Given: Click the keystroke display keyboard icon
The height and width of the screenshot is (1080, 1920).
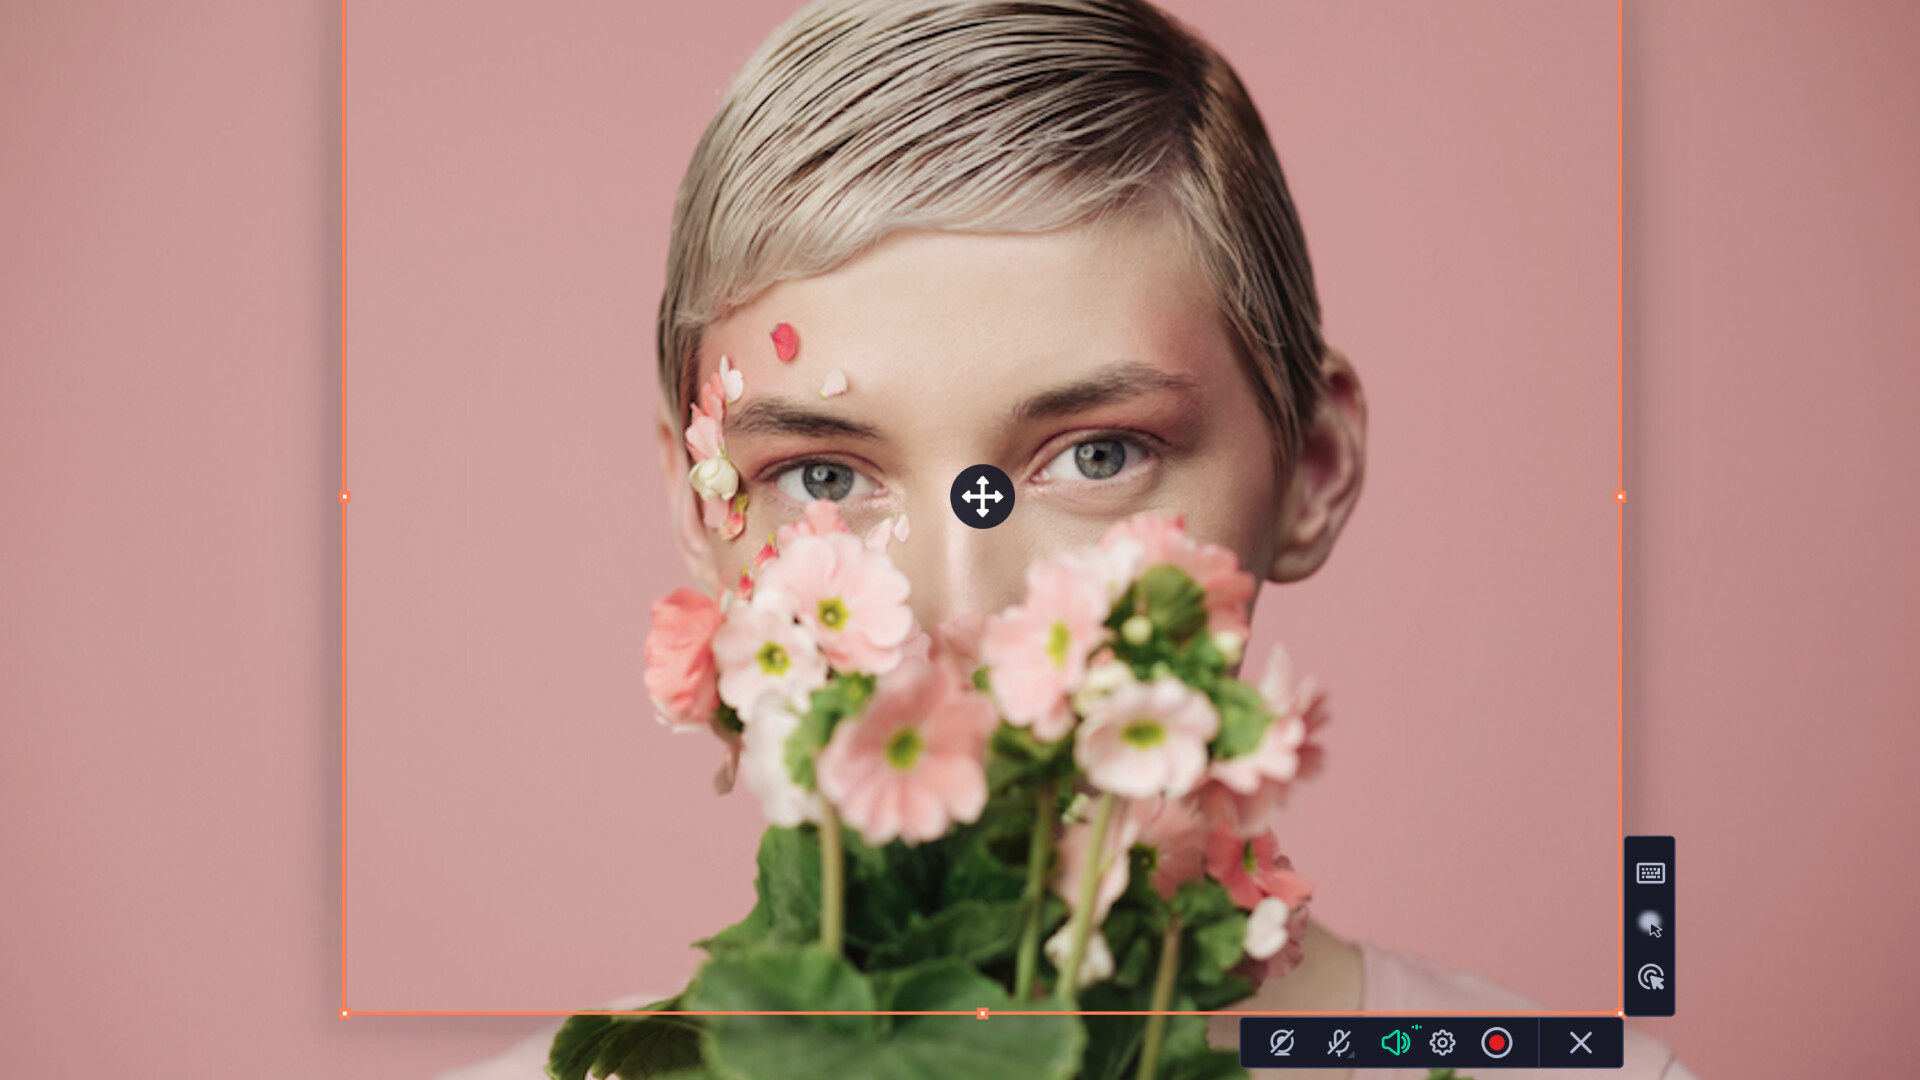Looking at the screenshot, I should coord(1650,873).
